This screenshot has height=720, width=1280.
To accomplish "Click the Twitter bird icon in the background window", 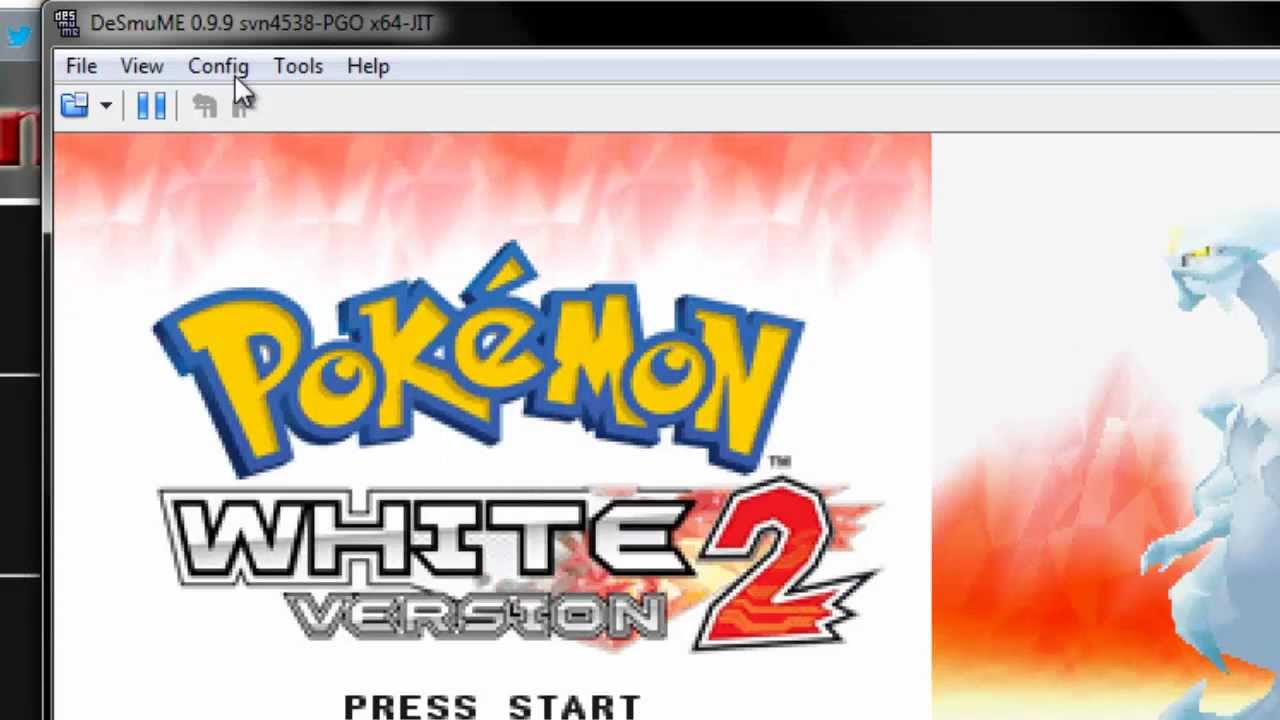I will pos(18,37).
